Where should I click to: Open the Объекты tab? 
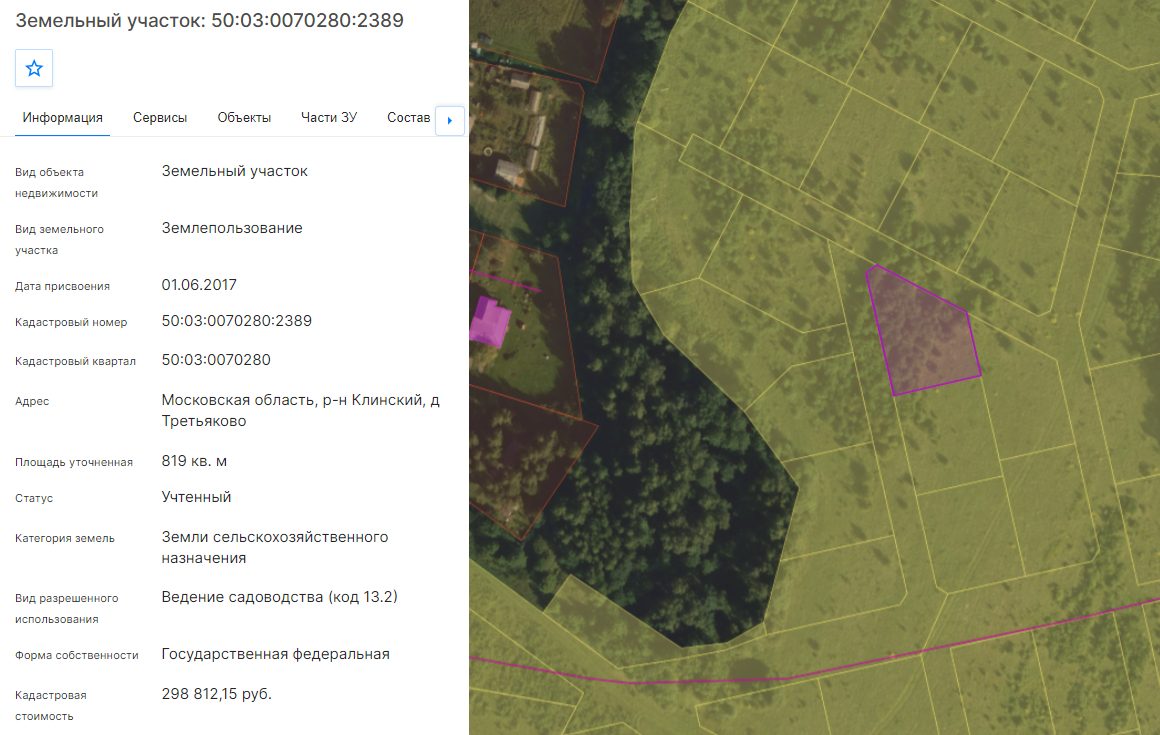point(244,118)
